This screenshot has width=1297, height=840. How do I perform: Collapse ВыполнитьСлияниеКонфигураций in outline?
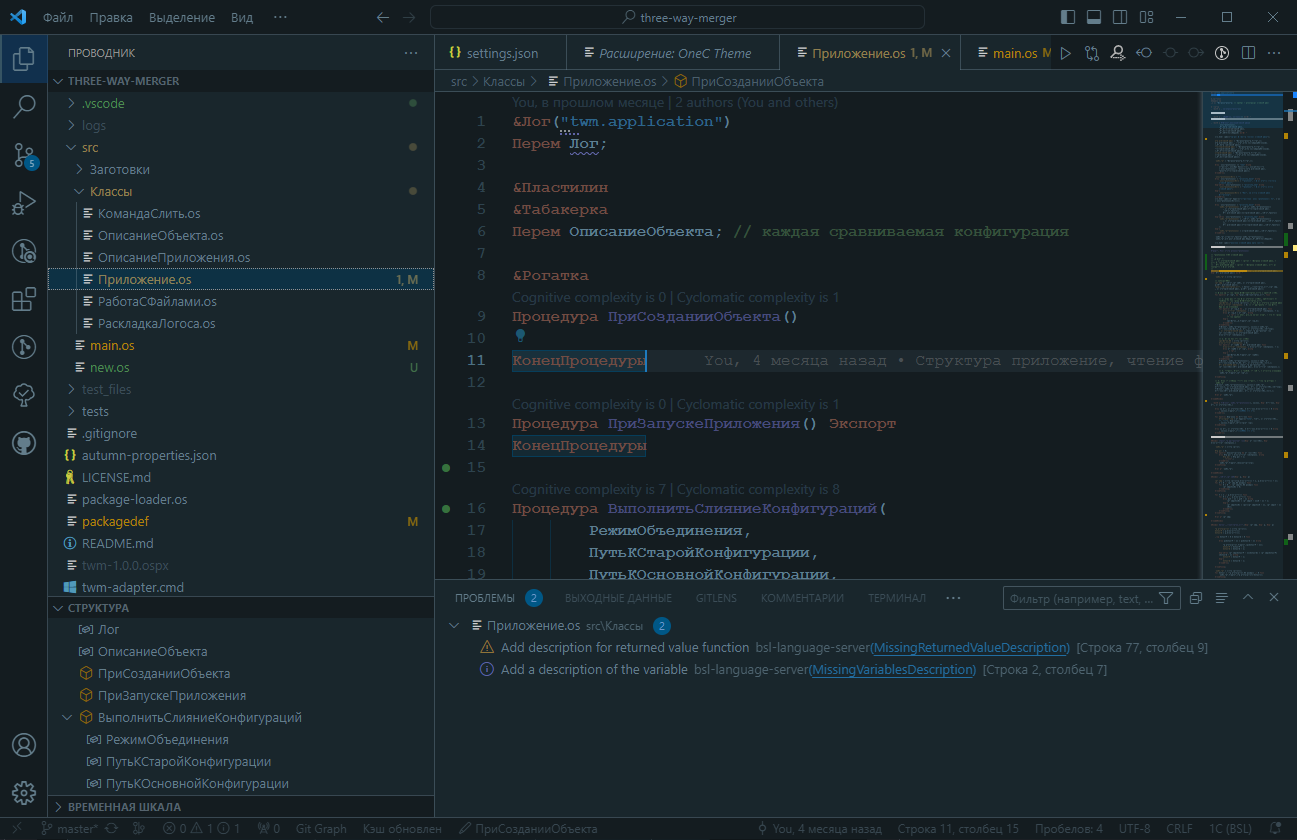[68, 717]
